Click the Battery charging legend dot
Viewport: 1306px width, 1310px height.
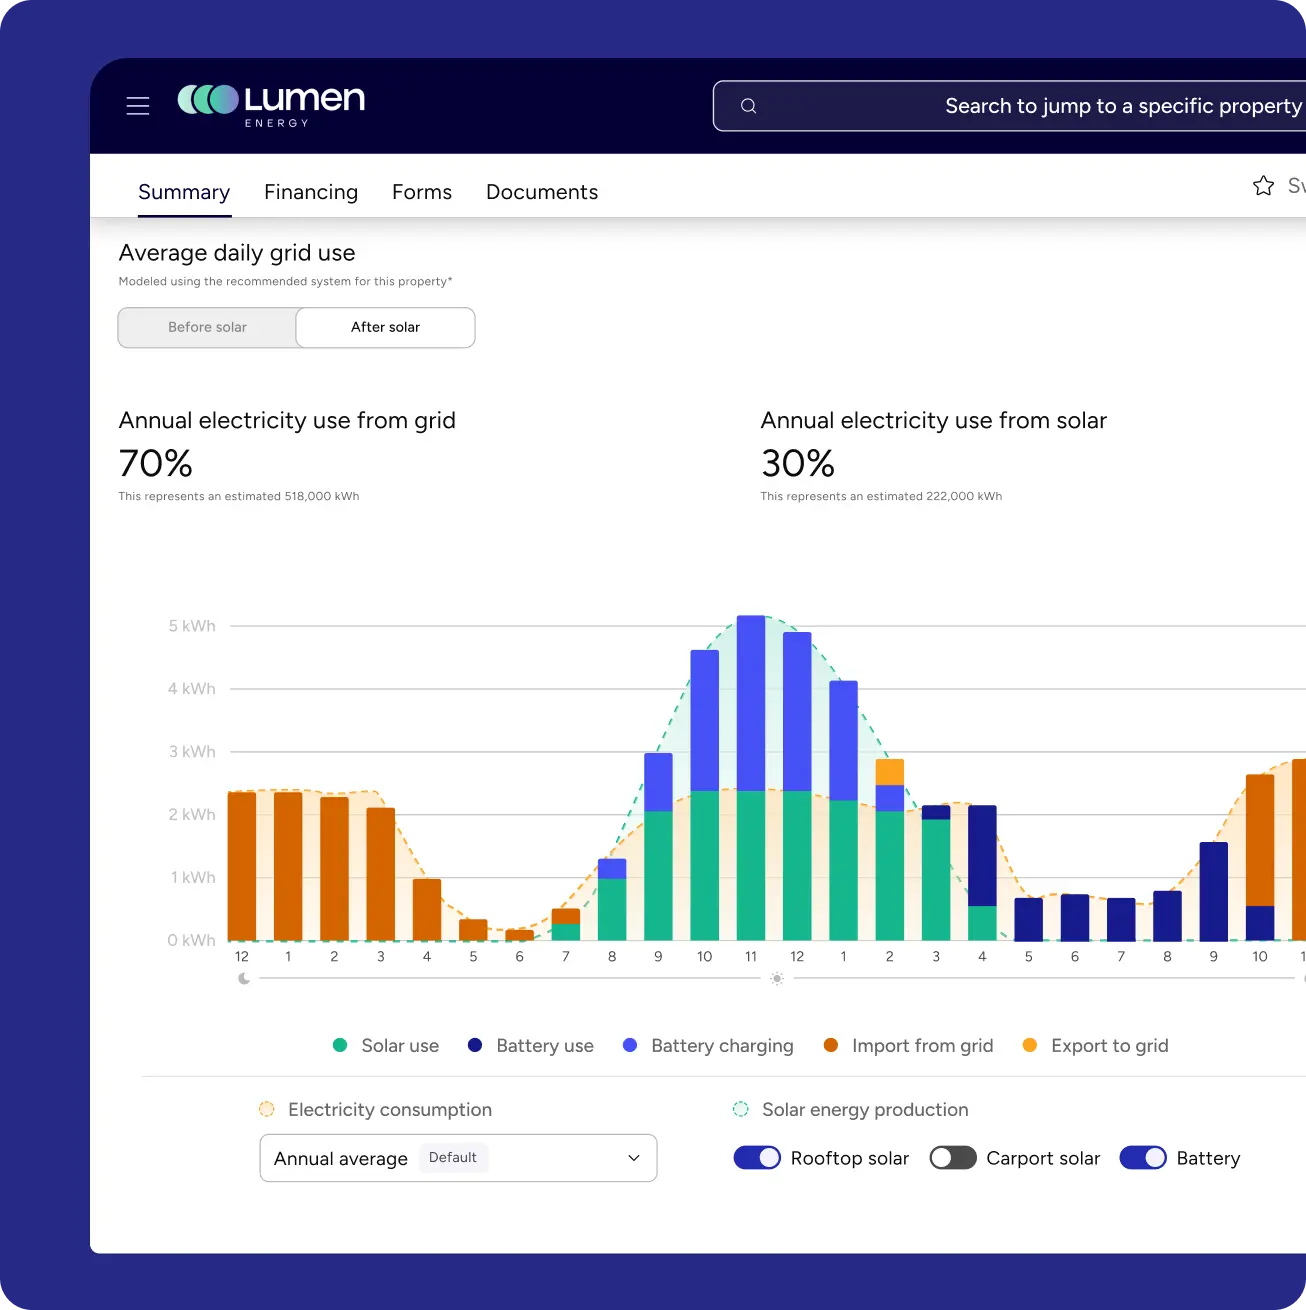point(629,1045)
